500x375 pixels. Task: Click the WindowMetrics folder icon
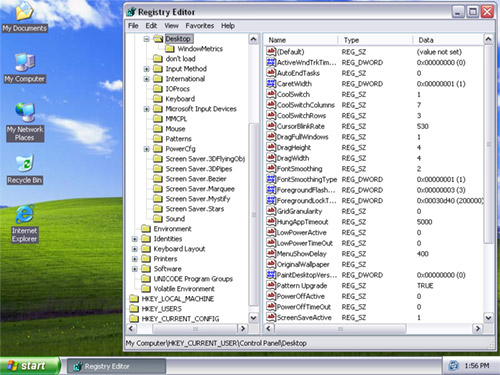[x=170, y=49]
